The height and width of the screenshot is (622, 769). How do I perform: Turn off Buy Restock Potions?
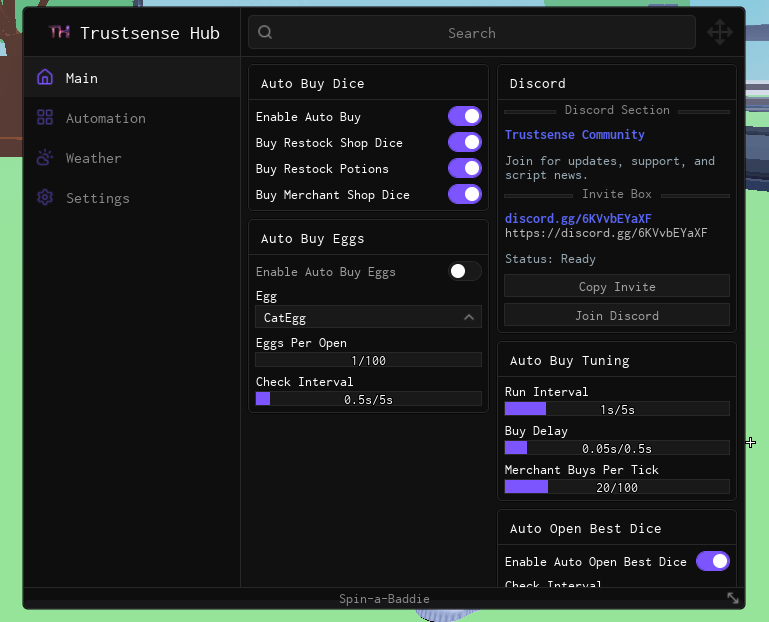click(x=464, y=168)
